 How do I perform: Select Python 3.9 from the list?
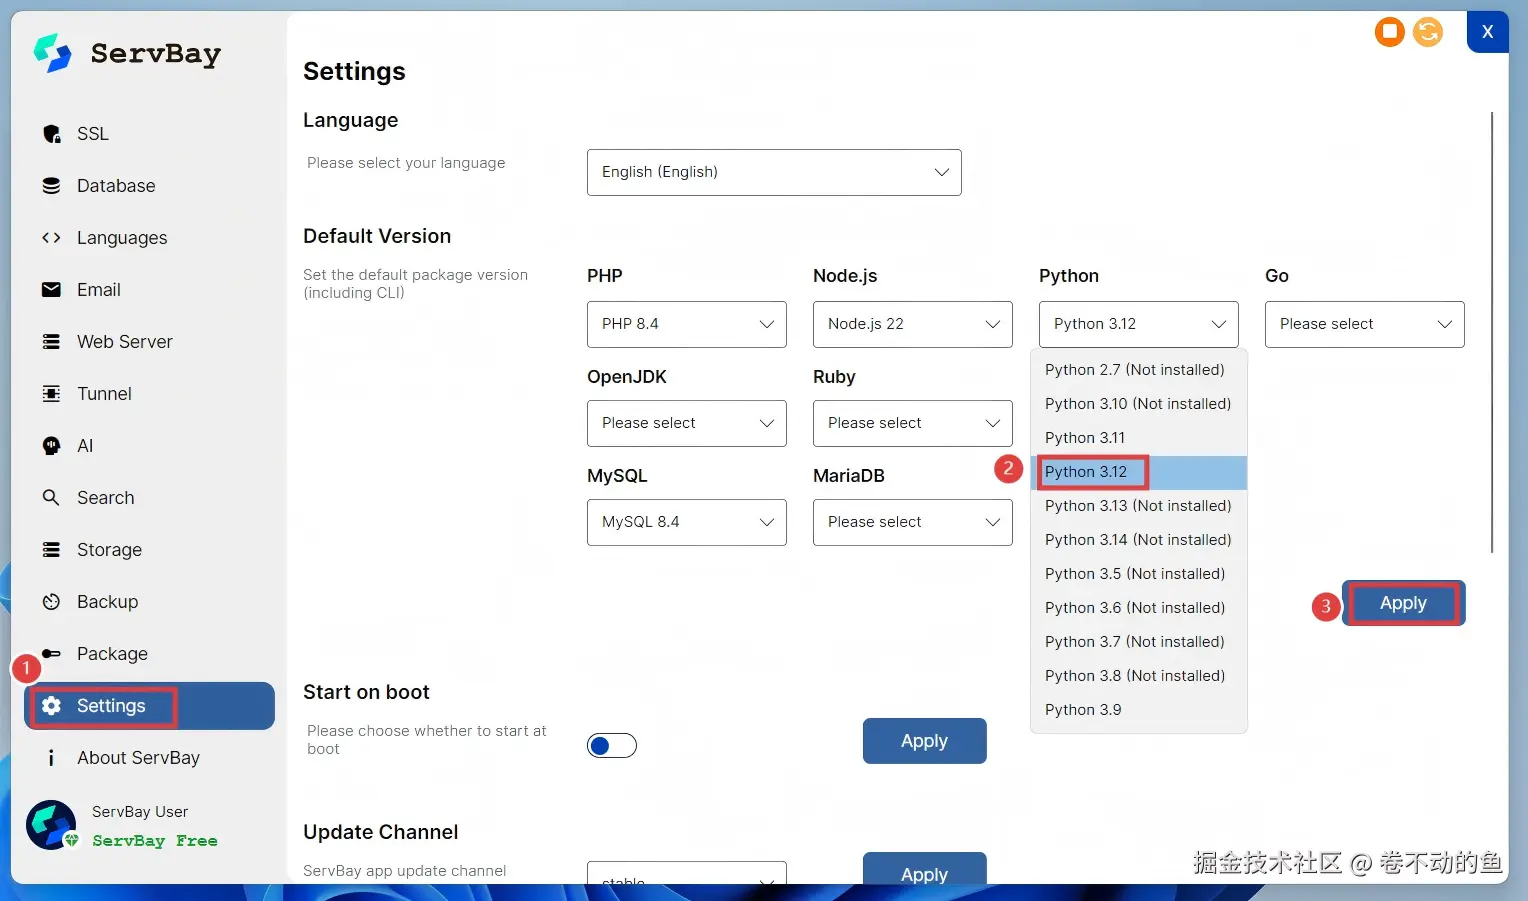1139,710
